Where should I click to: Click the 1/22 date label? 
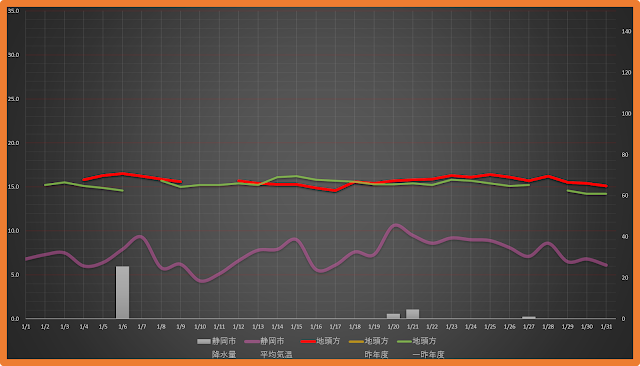(432, 327)
